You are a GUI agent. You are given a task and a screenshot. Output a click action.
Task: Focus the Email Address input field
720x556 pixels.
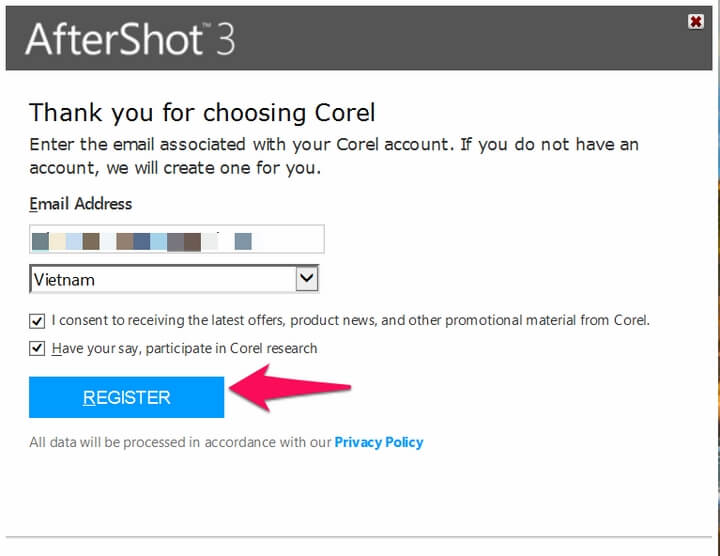(177, 239)
